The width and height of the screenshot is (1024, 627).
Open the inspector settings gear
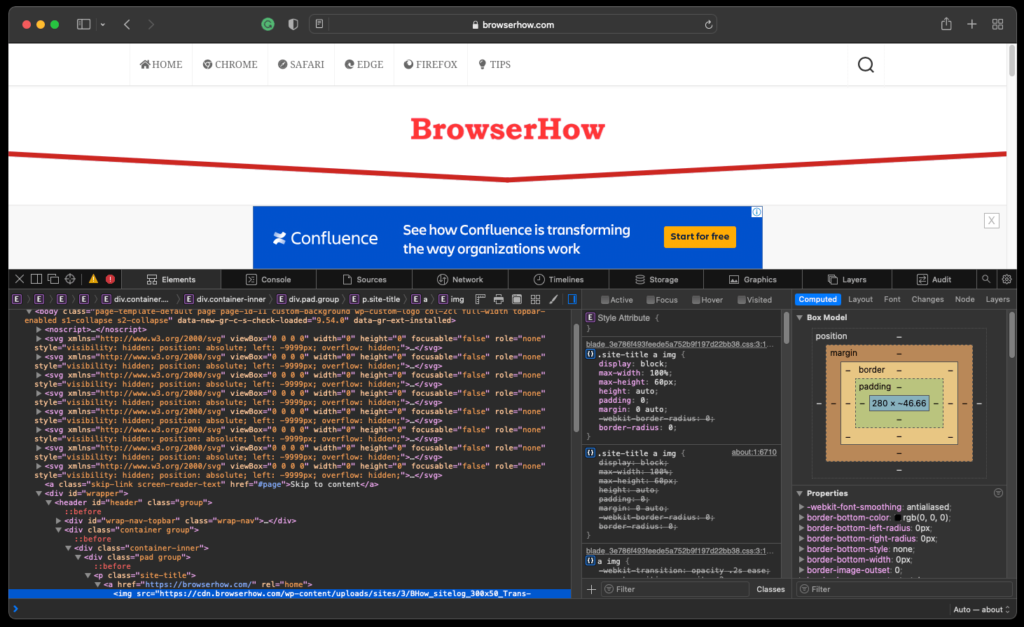pyautogui.click(x=1006, y=279)
